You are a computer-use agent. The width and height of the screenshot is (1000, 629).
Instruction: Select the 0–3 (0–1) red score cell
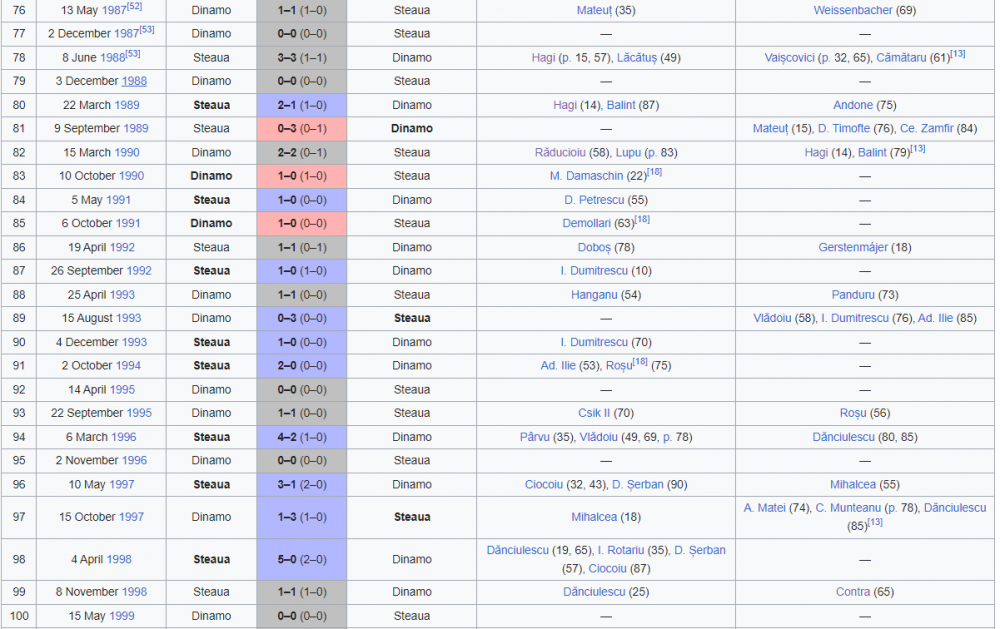click(x=302, y=128)
